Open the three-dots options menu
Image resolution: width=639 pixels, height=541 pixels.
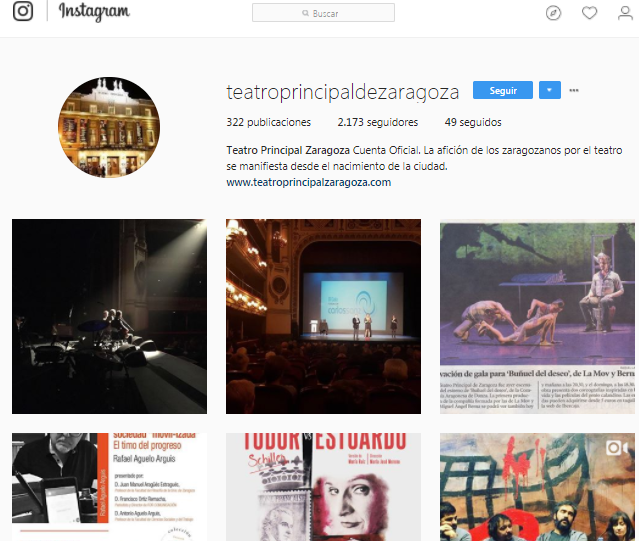pyautogui.click(x=573, y=90)
